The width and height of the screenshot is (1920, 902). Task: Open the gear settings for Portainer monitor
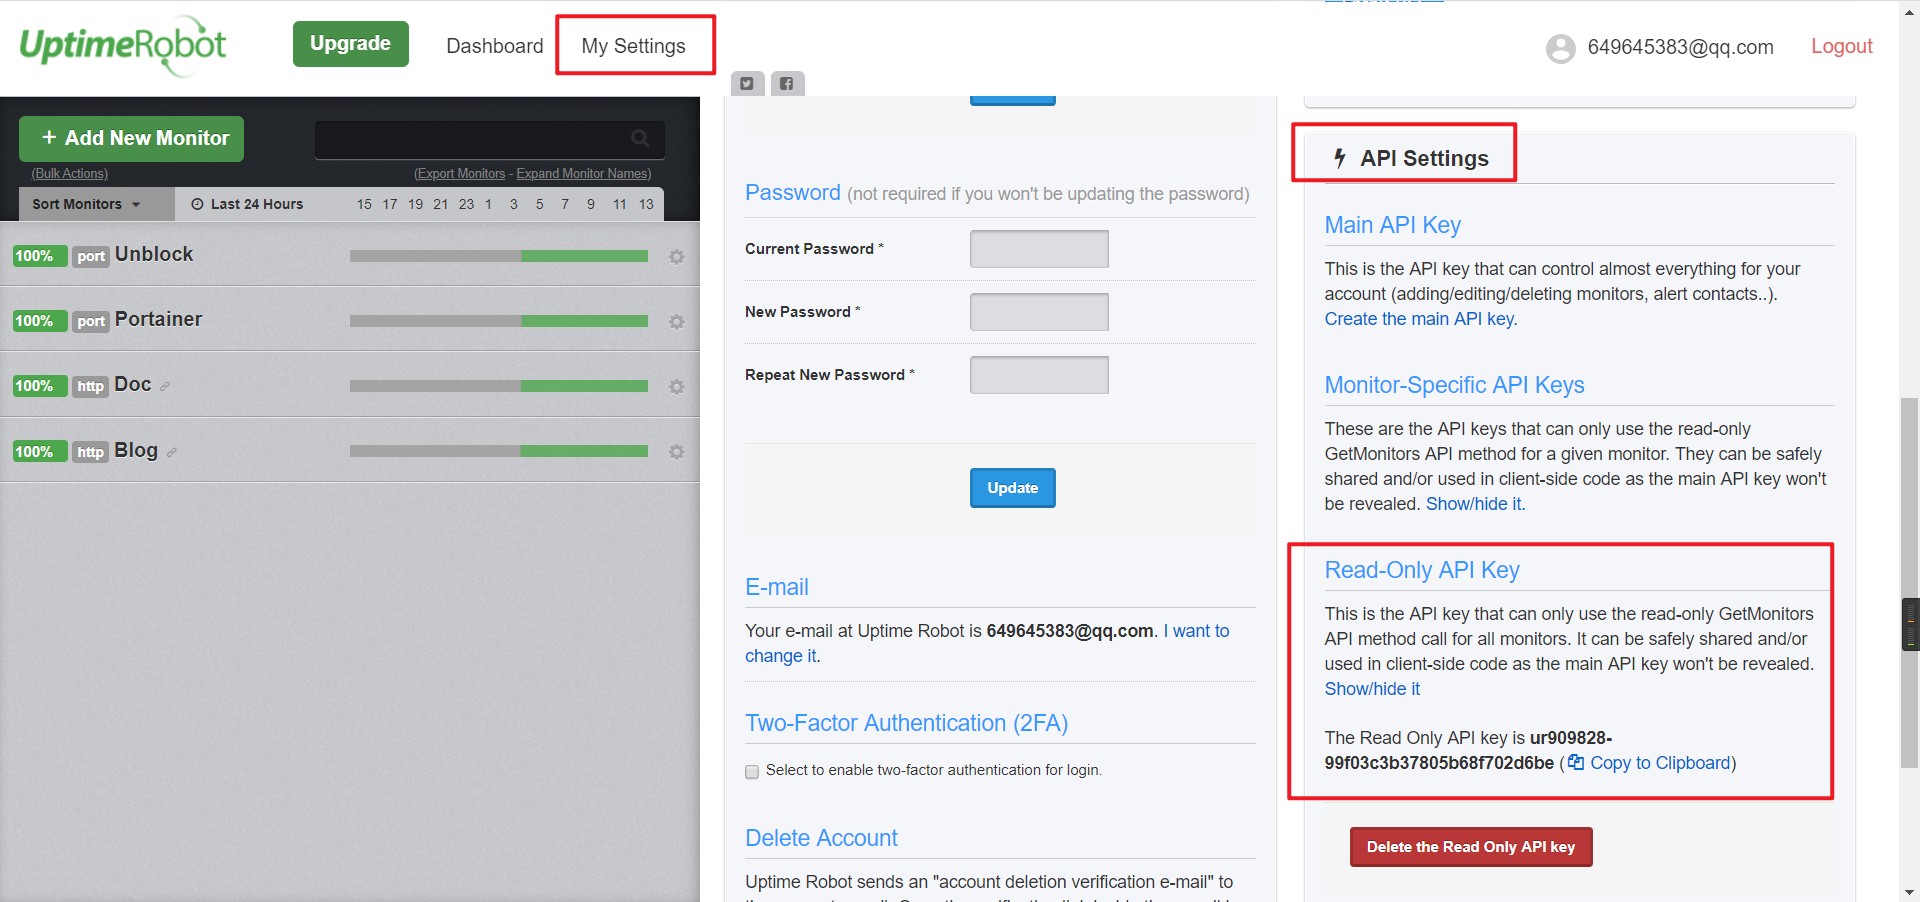pos(677,322)
